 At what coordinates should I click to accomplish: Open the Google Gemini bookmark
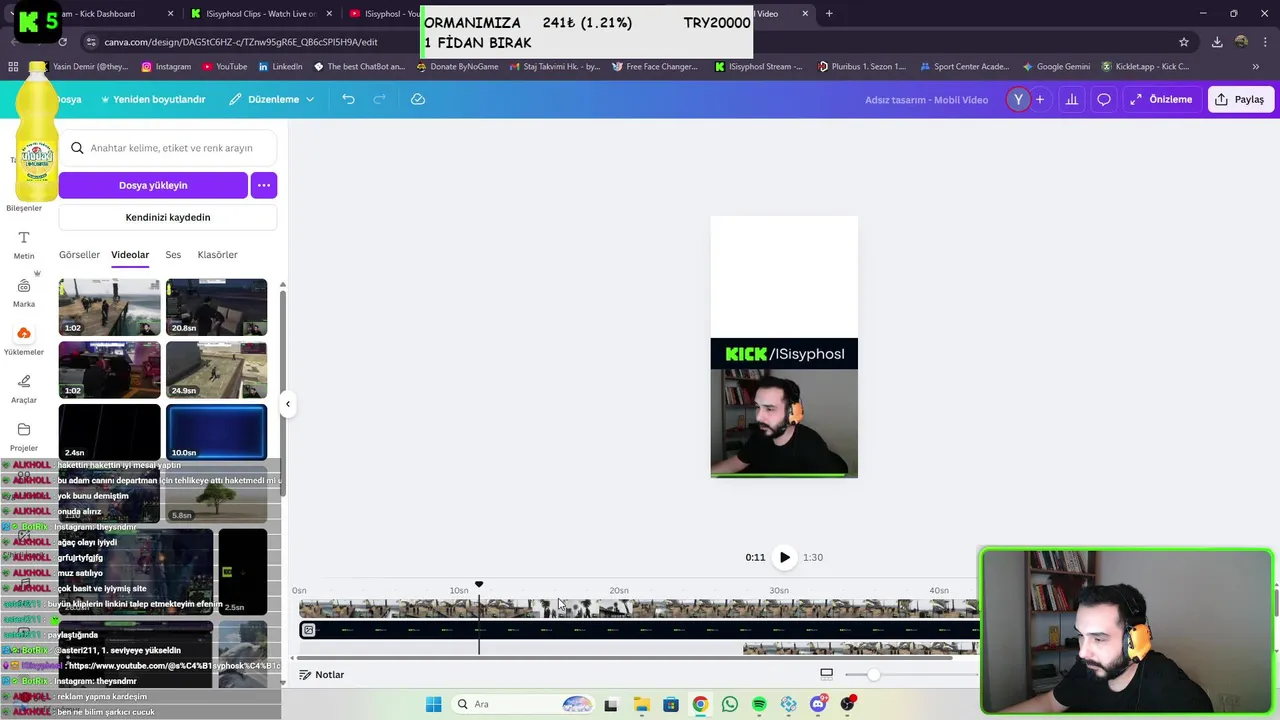pos(1055,67)
